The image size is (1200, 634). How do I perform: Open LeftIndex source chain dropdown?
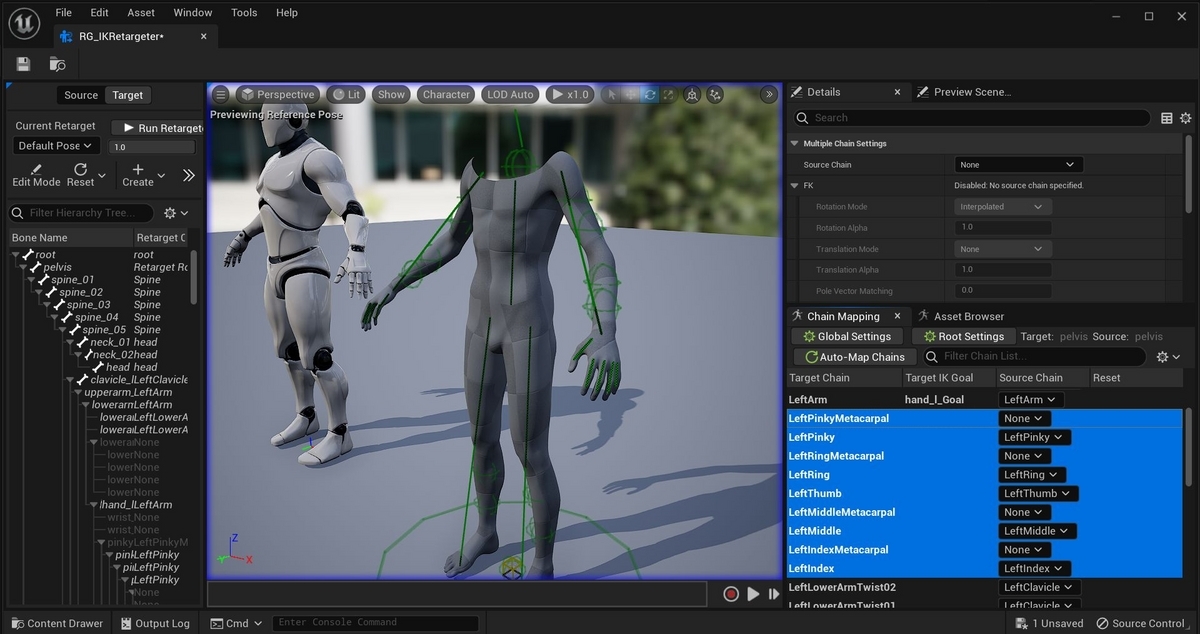coord(1033,568)
